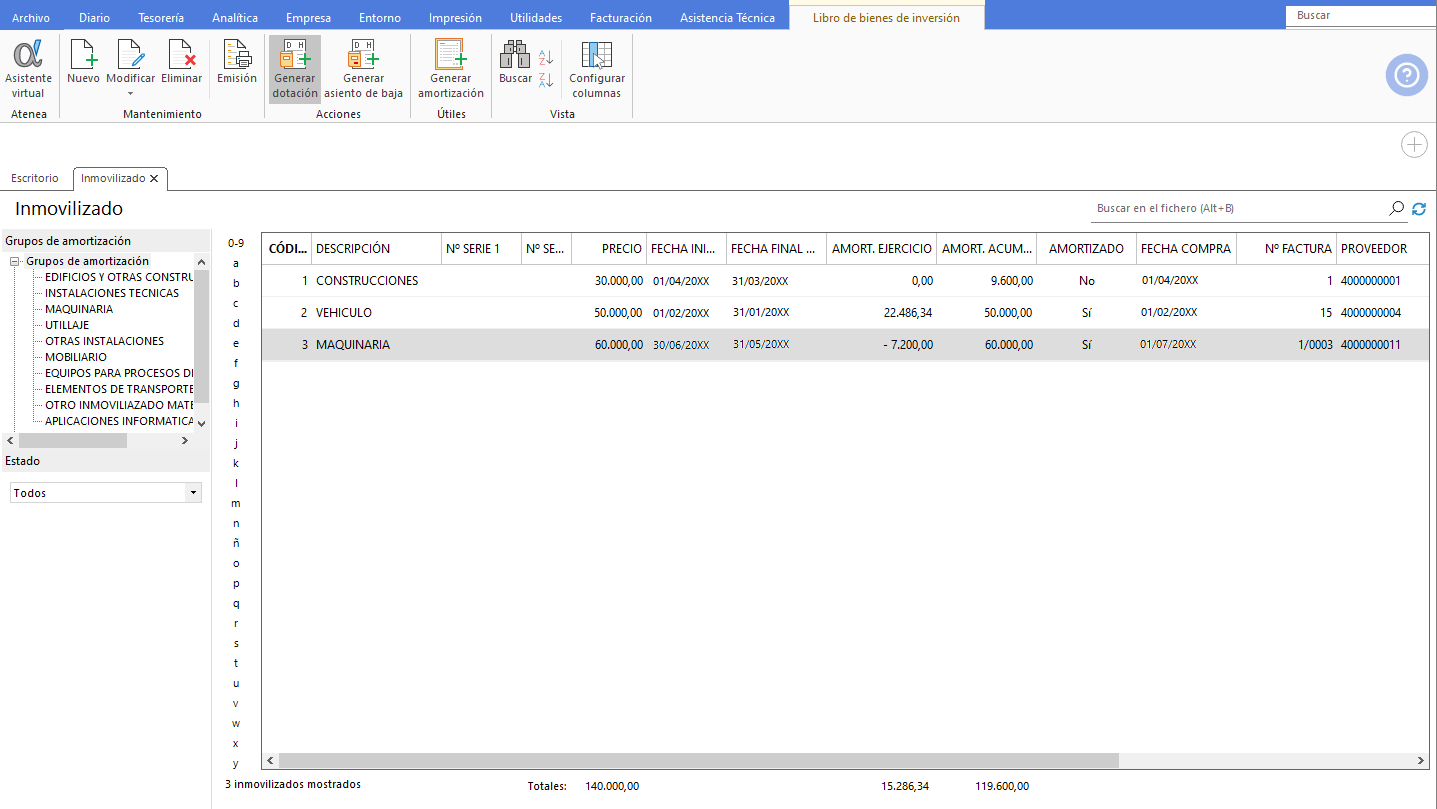Open the Analítica menu
The height and width of the screenshot is (809, 1437).
[235, 18]
